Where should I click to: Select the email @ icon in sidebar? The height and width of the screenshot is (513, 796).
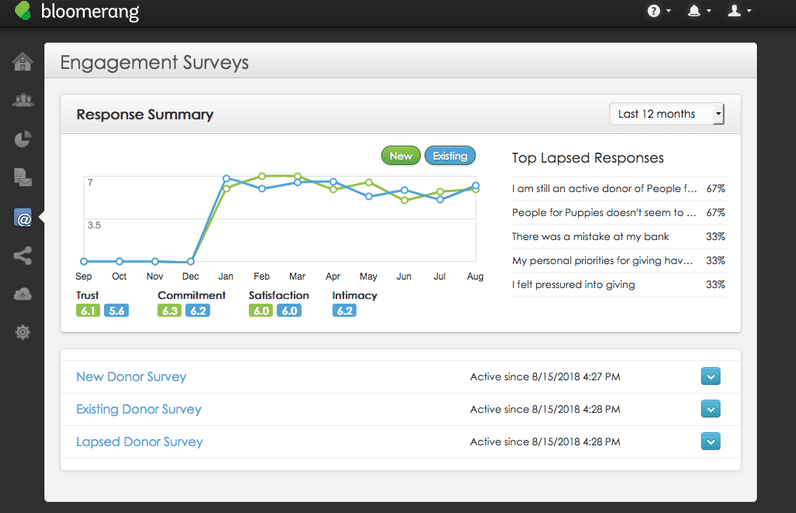(23, 217)
